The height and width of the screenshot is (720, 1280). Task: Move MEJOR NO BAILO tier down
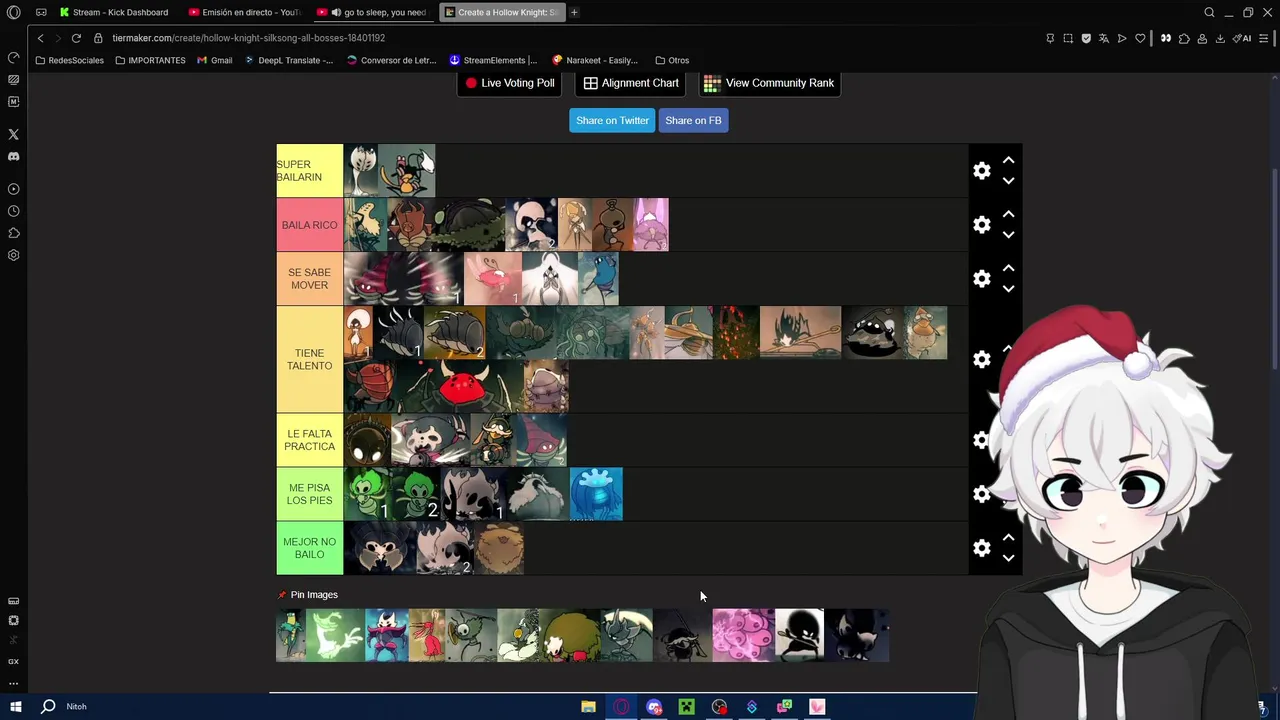(x=1008, y=558)
